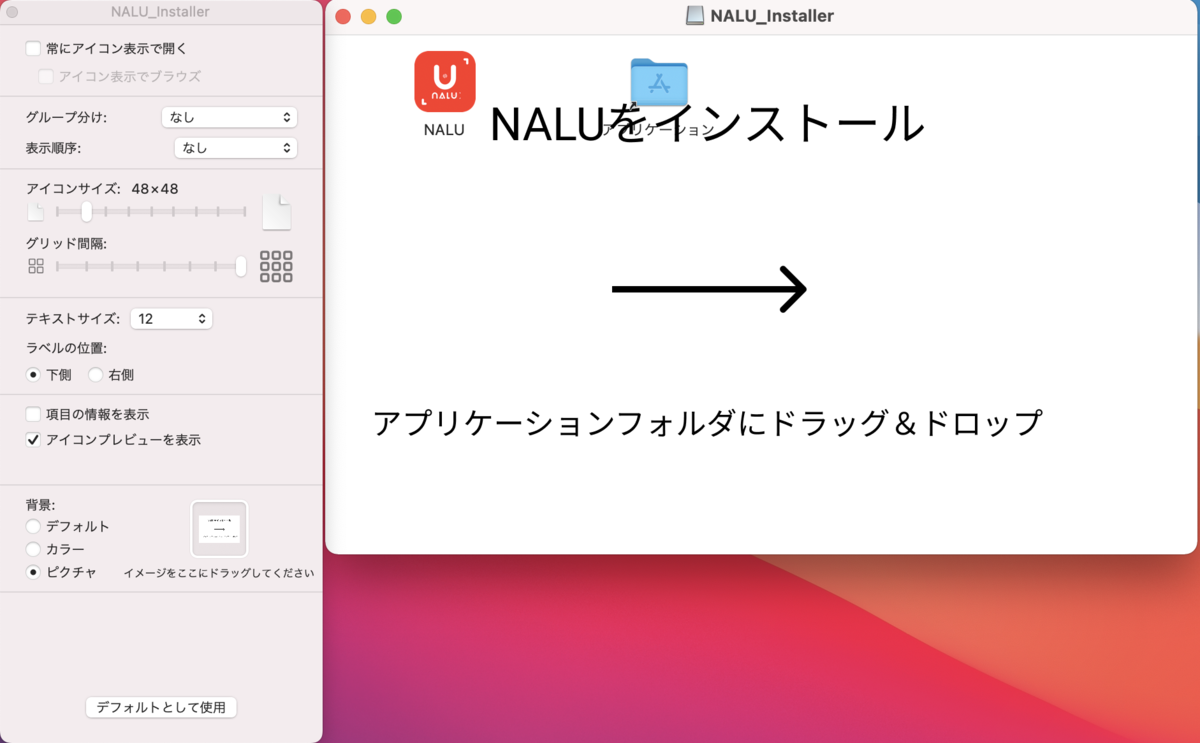
Task: Open the グループ分け dropdown
Action: pos(229,117)
